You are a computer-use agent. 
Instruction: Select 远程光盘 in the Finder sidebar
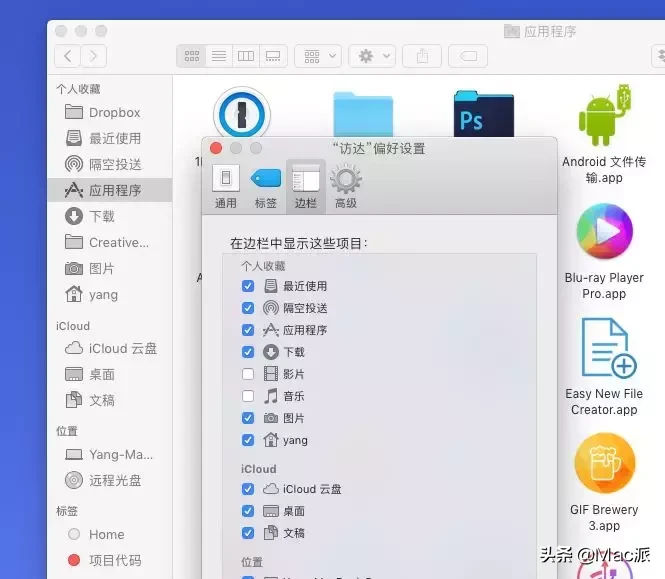(110, 480)
